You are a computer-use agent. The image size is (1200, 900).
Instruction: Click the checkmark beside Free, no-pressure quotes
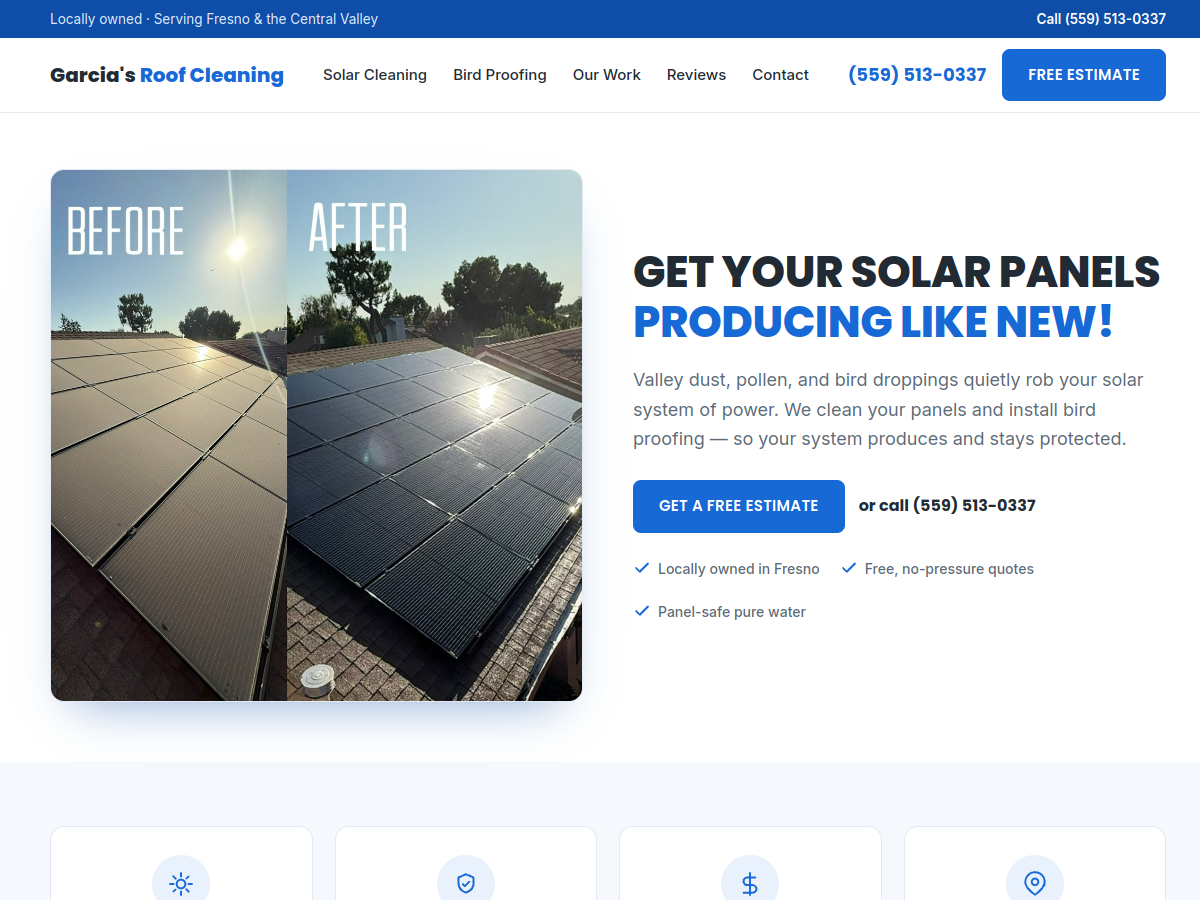[x=849, y=568]
